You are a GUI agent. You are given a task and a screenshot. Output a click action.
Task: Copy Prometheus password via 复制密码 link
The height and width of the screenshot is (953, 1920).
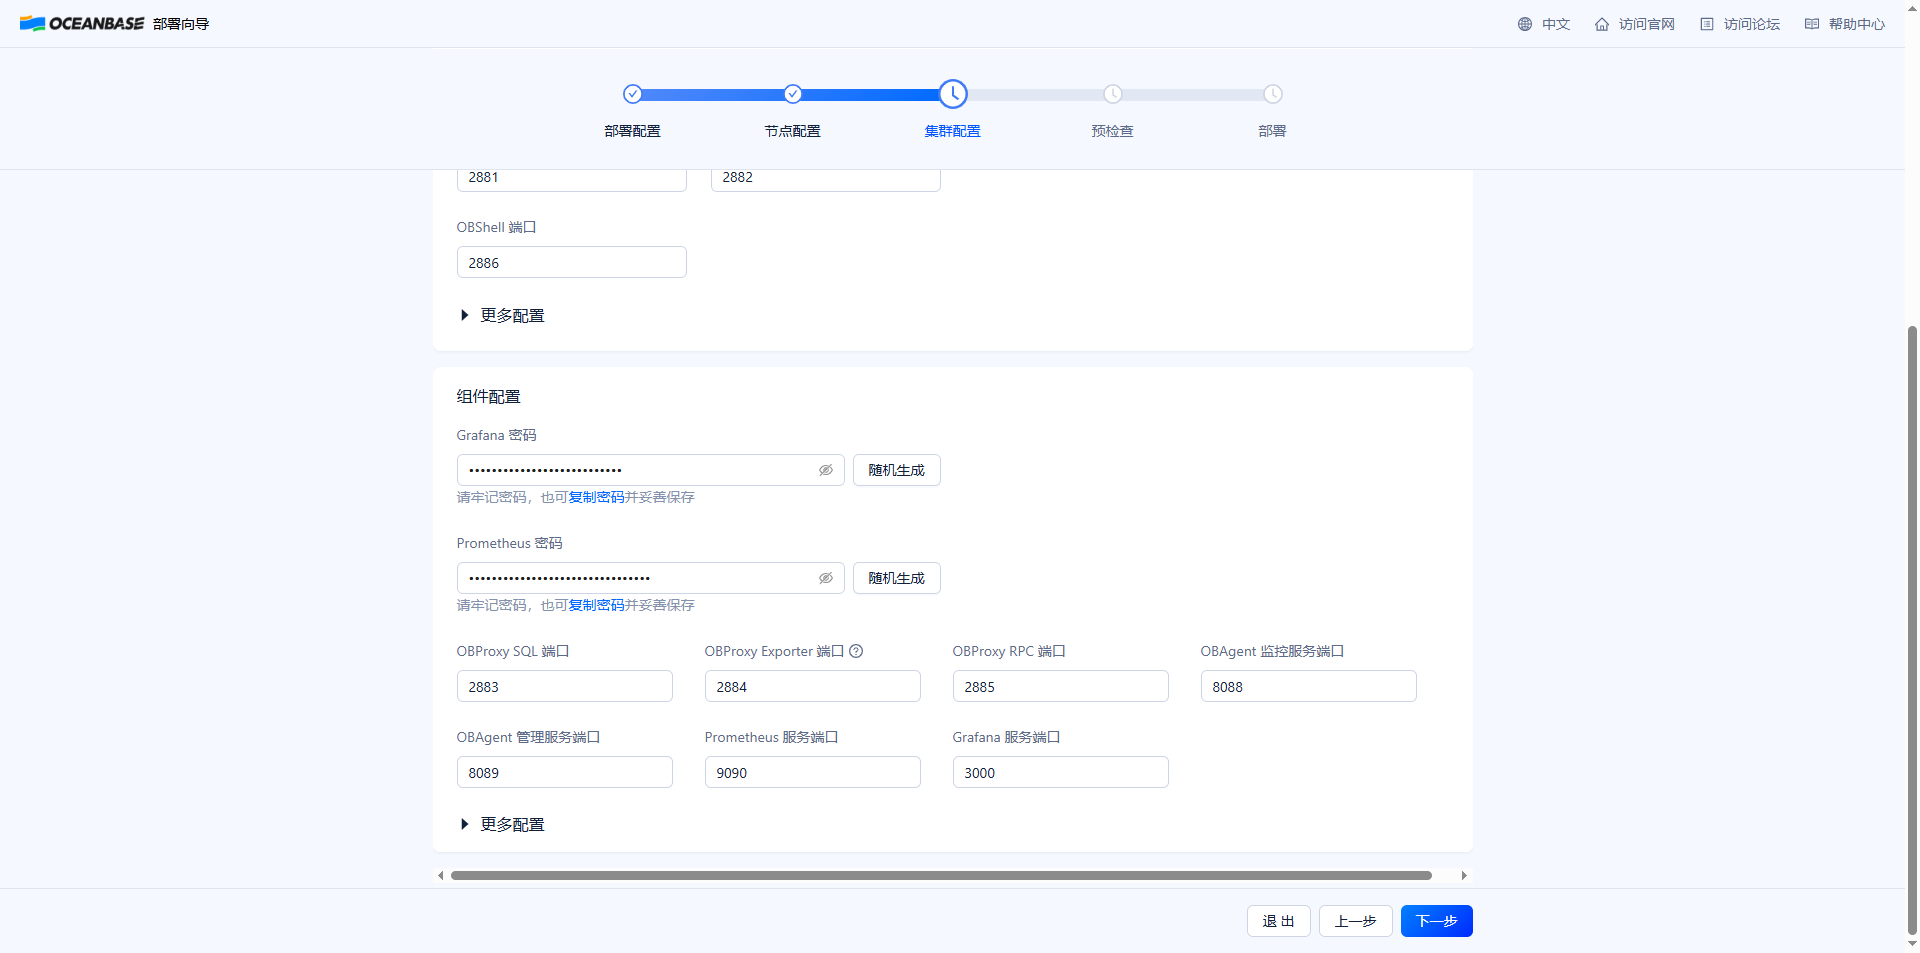(596, 605)
